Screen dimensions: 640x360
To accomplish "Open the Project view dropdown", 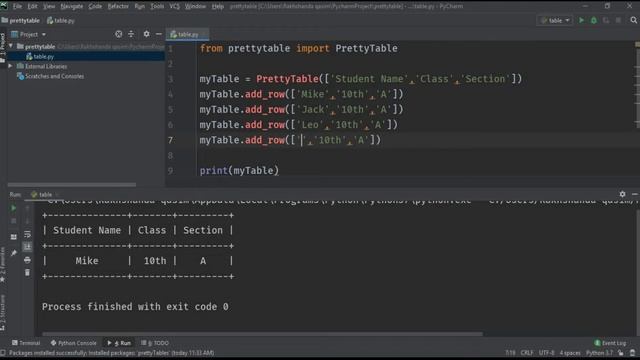I will coord(29,34).
